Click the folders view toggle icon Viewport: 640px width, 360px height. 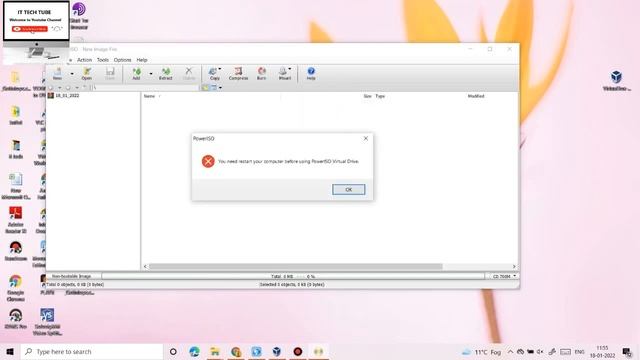click(205, 87)
